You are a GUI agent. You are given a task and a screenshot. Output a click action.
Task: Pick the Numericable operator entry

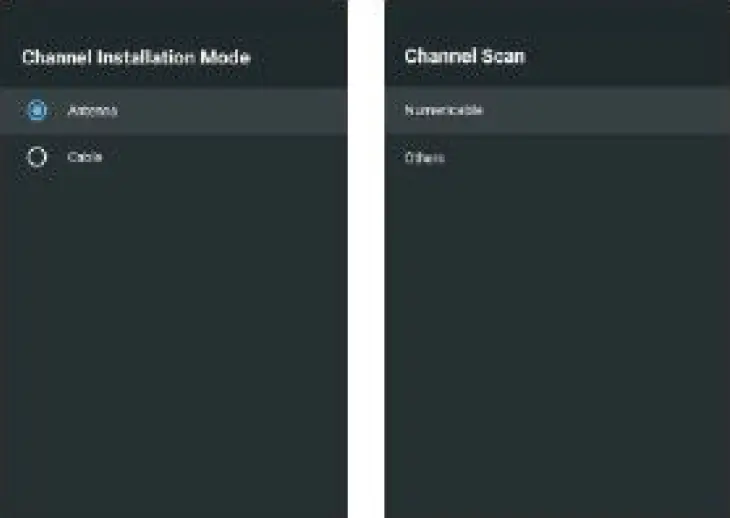click(x=444, y=111)
